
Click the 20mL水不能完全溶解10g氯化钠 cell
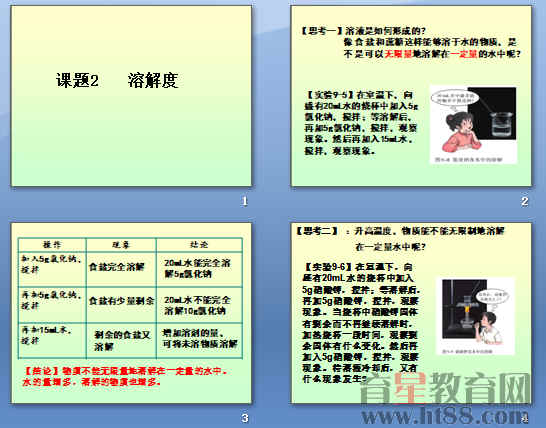pyautogui.click(x=199, y=305)
